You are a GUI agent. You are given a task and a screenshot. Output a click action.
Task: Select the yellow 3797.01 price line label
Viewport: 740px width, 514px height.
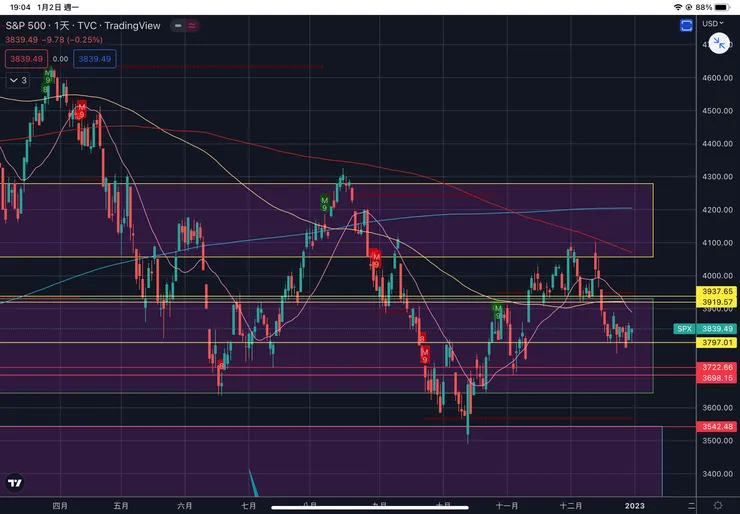716,343
